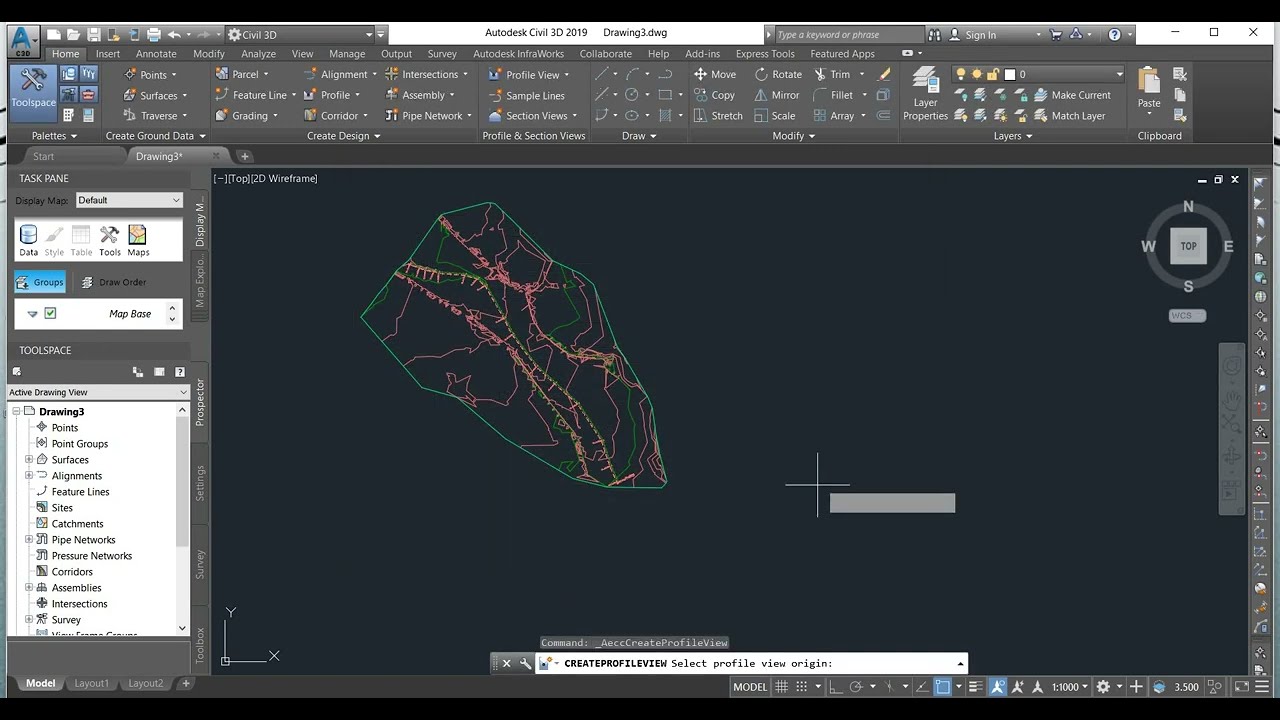Image resolution: width=1280 pixels, height=720 pixels.
Task: Switch to the Annotate ribbon tab
Action: pos(156,54)
